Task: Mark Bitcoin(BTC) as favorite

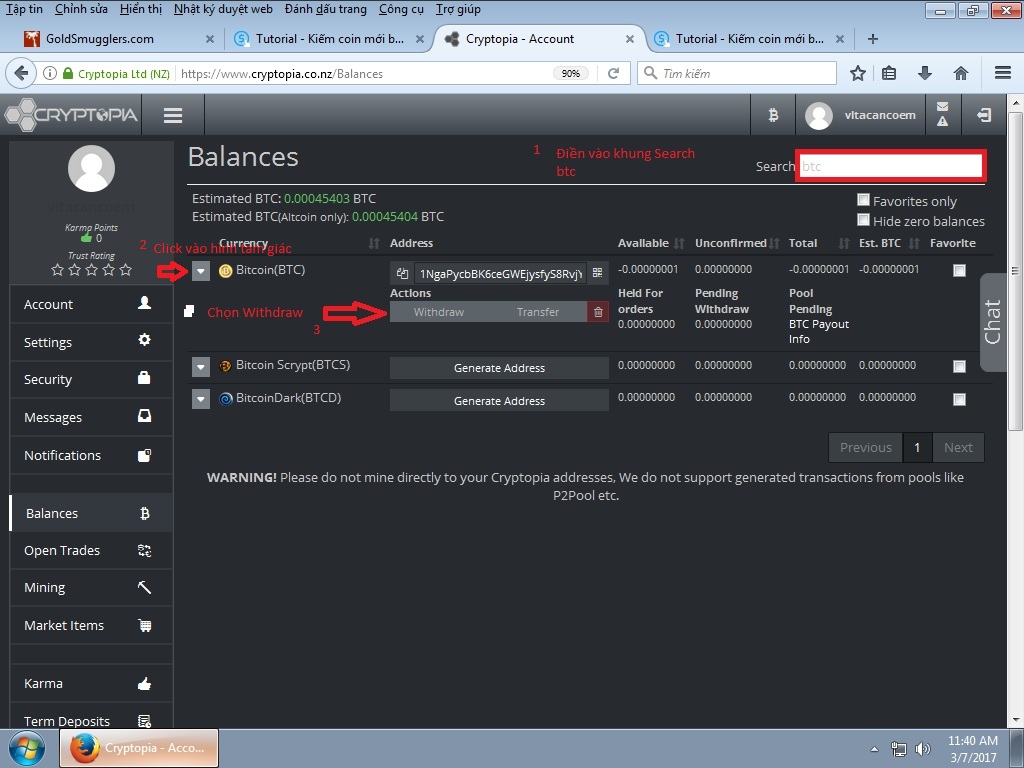Action: (x=959, y=270)
